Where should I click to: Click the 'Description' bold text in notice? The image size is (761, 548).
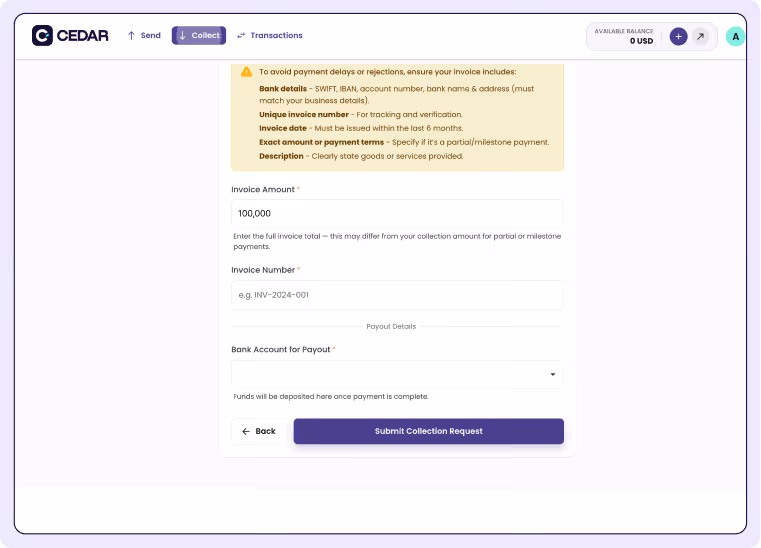(x=281, y=156)
